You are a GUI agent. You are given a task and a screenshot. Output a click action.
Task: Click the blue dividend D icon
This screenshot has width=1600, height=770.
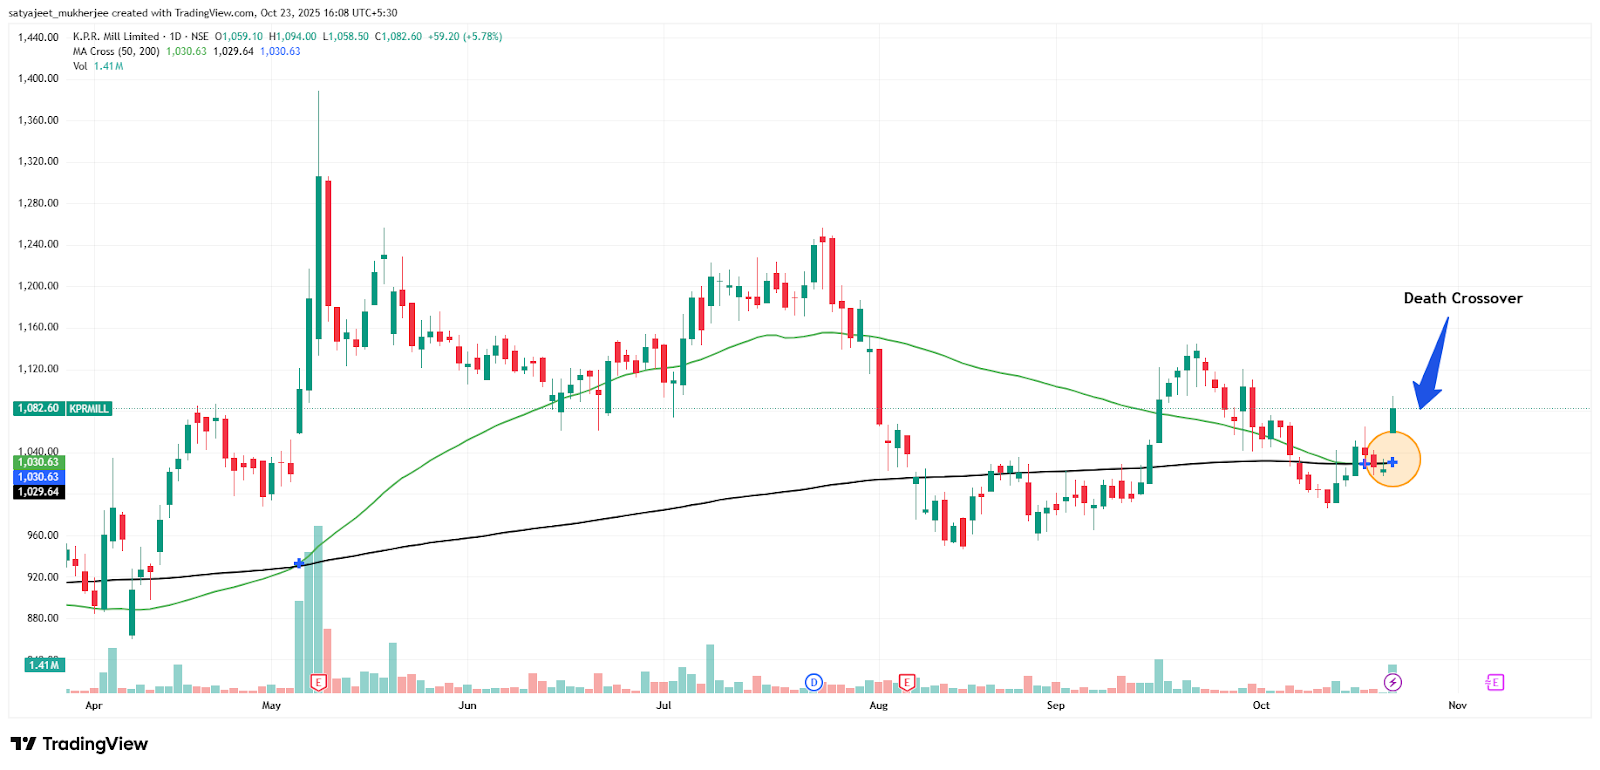point(814,683)
